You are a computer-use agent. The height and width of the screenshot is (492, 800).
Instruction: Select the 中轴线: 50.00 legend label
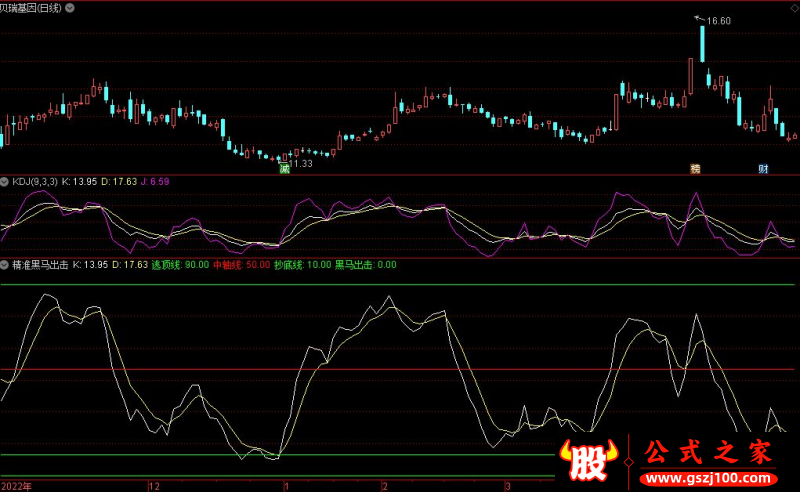(x=243, y=265)
